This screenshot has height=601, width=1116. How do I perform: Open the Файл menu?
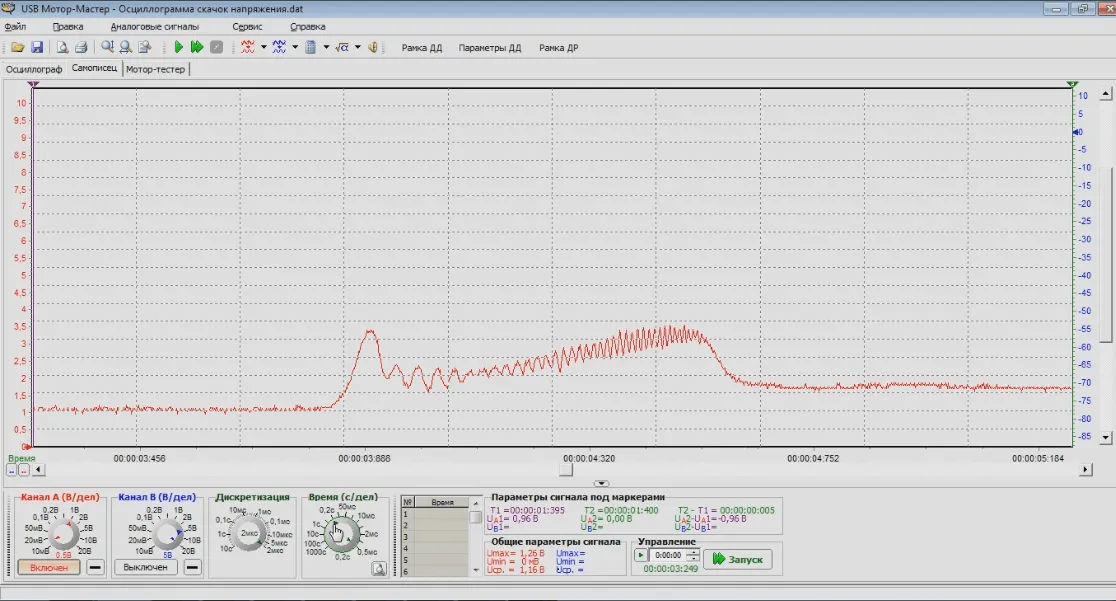[15, 26]
